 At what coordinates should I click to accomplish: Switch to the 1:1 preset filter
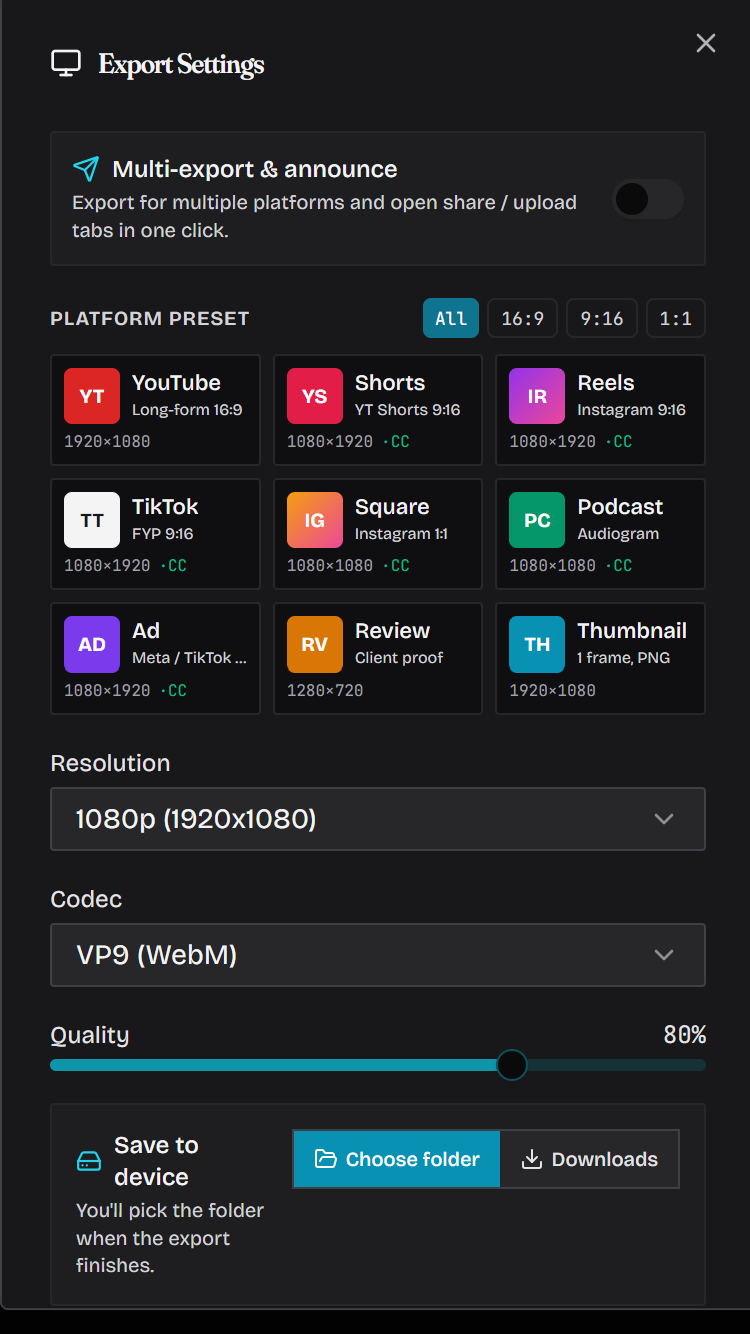coord(676,318)
